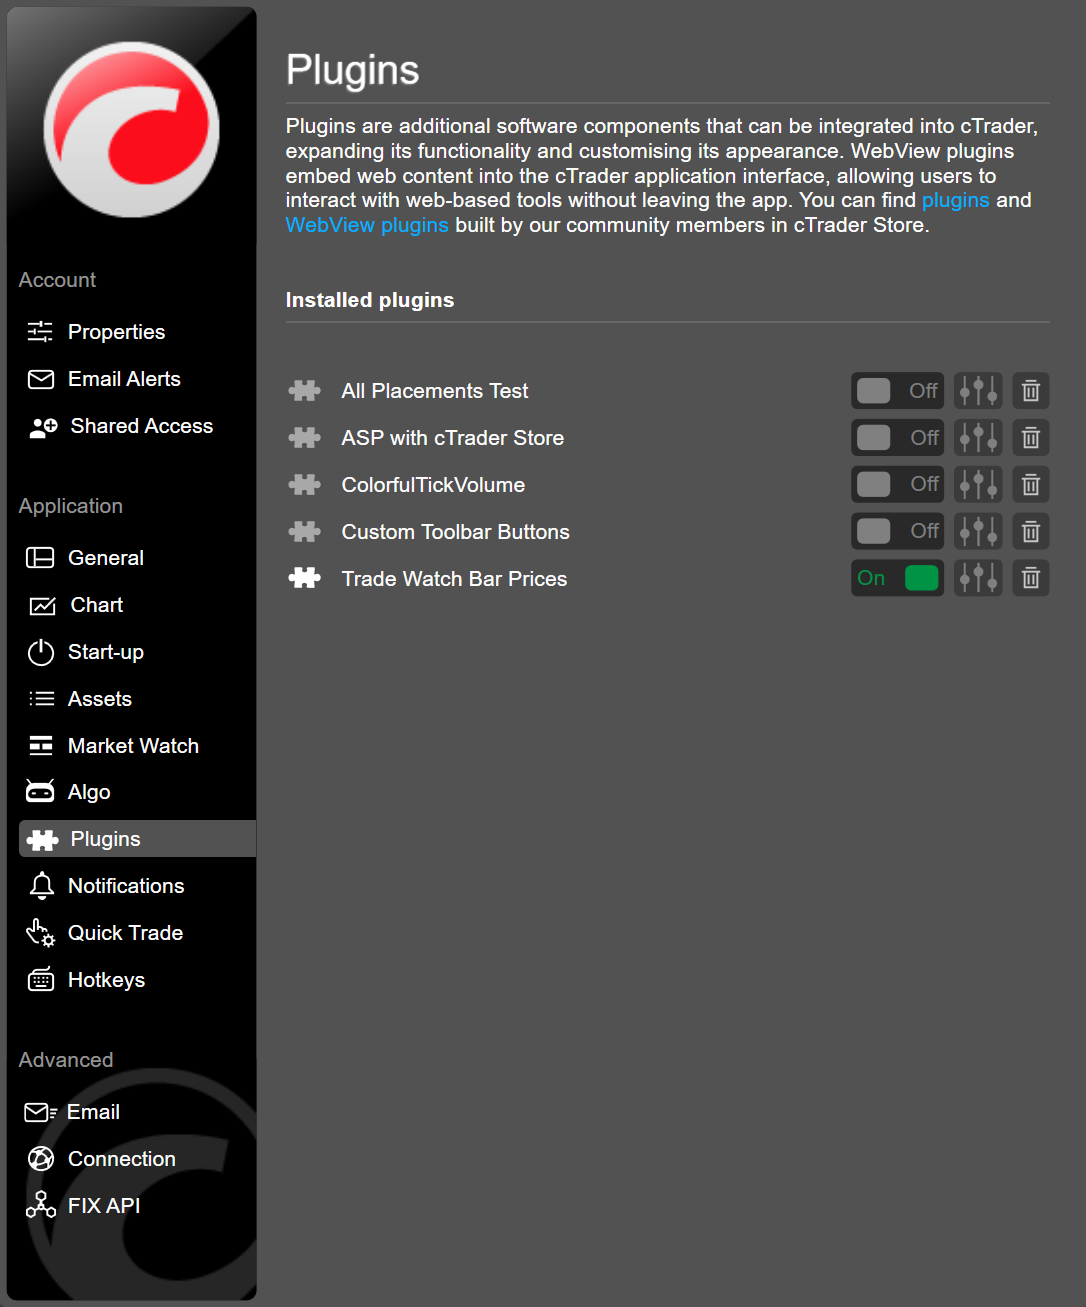Screen dimensions: 1086x1307
Task: Open settings for ColorfulTickVolume plugin
Action: coord(977,484)
